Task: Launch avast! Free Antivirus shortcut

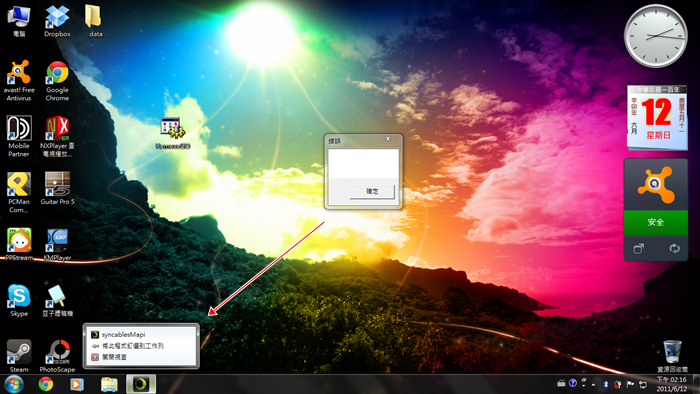Action: (19, 81)
